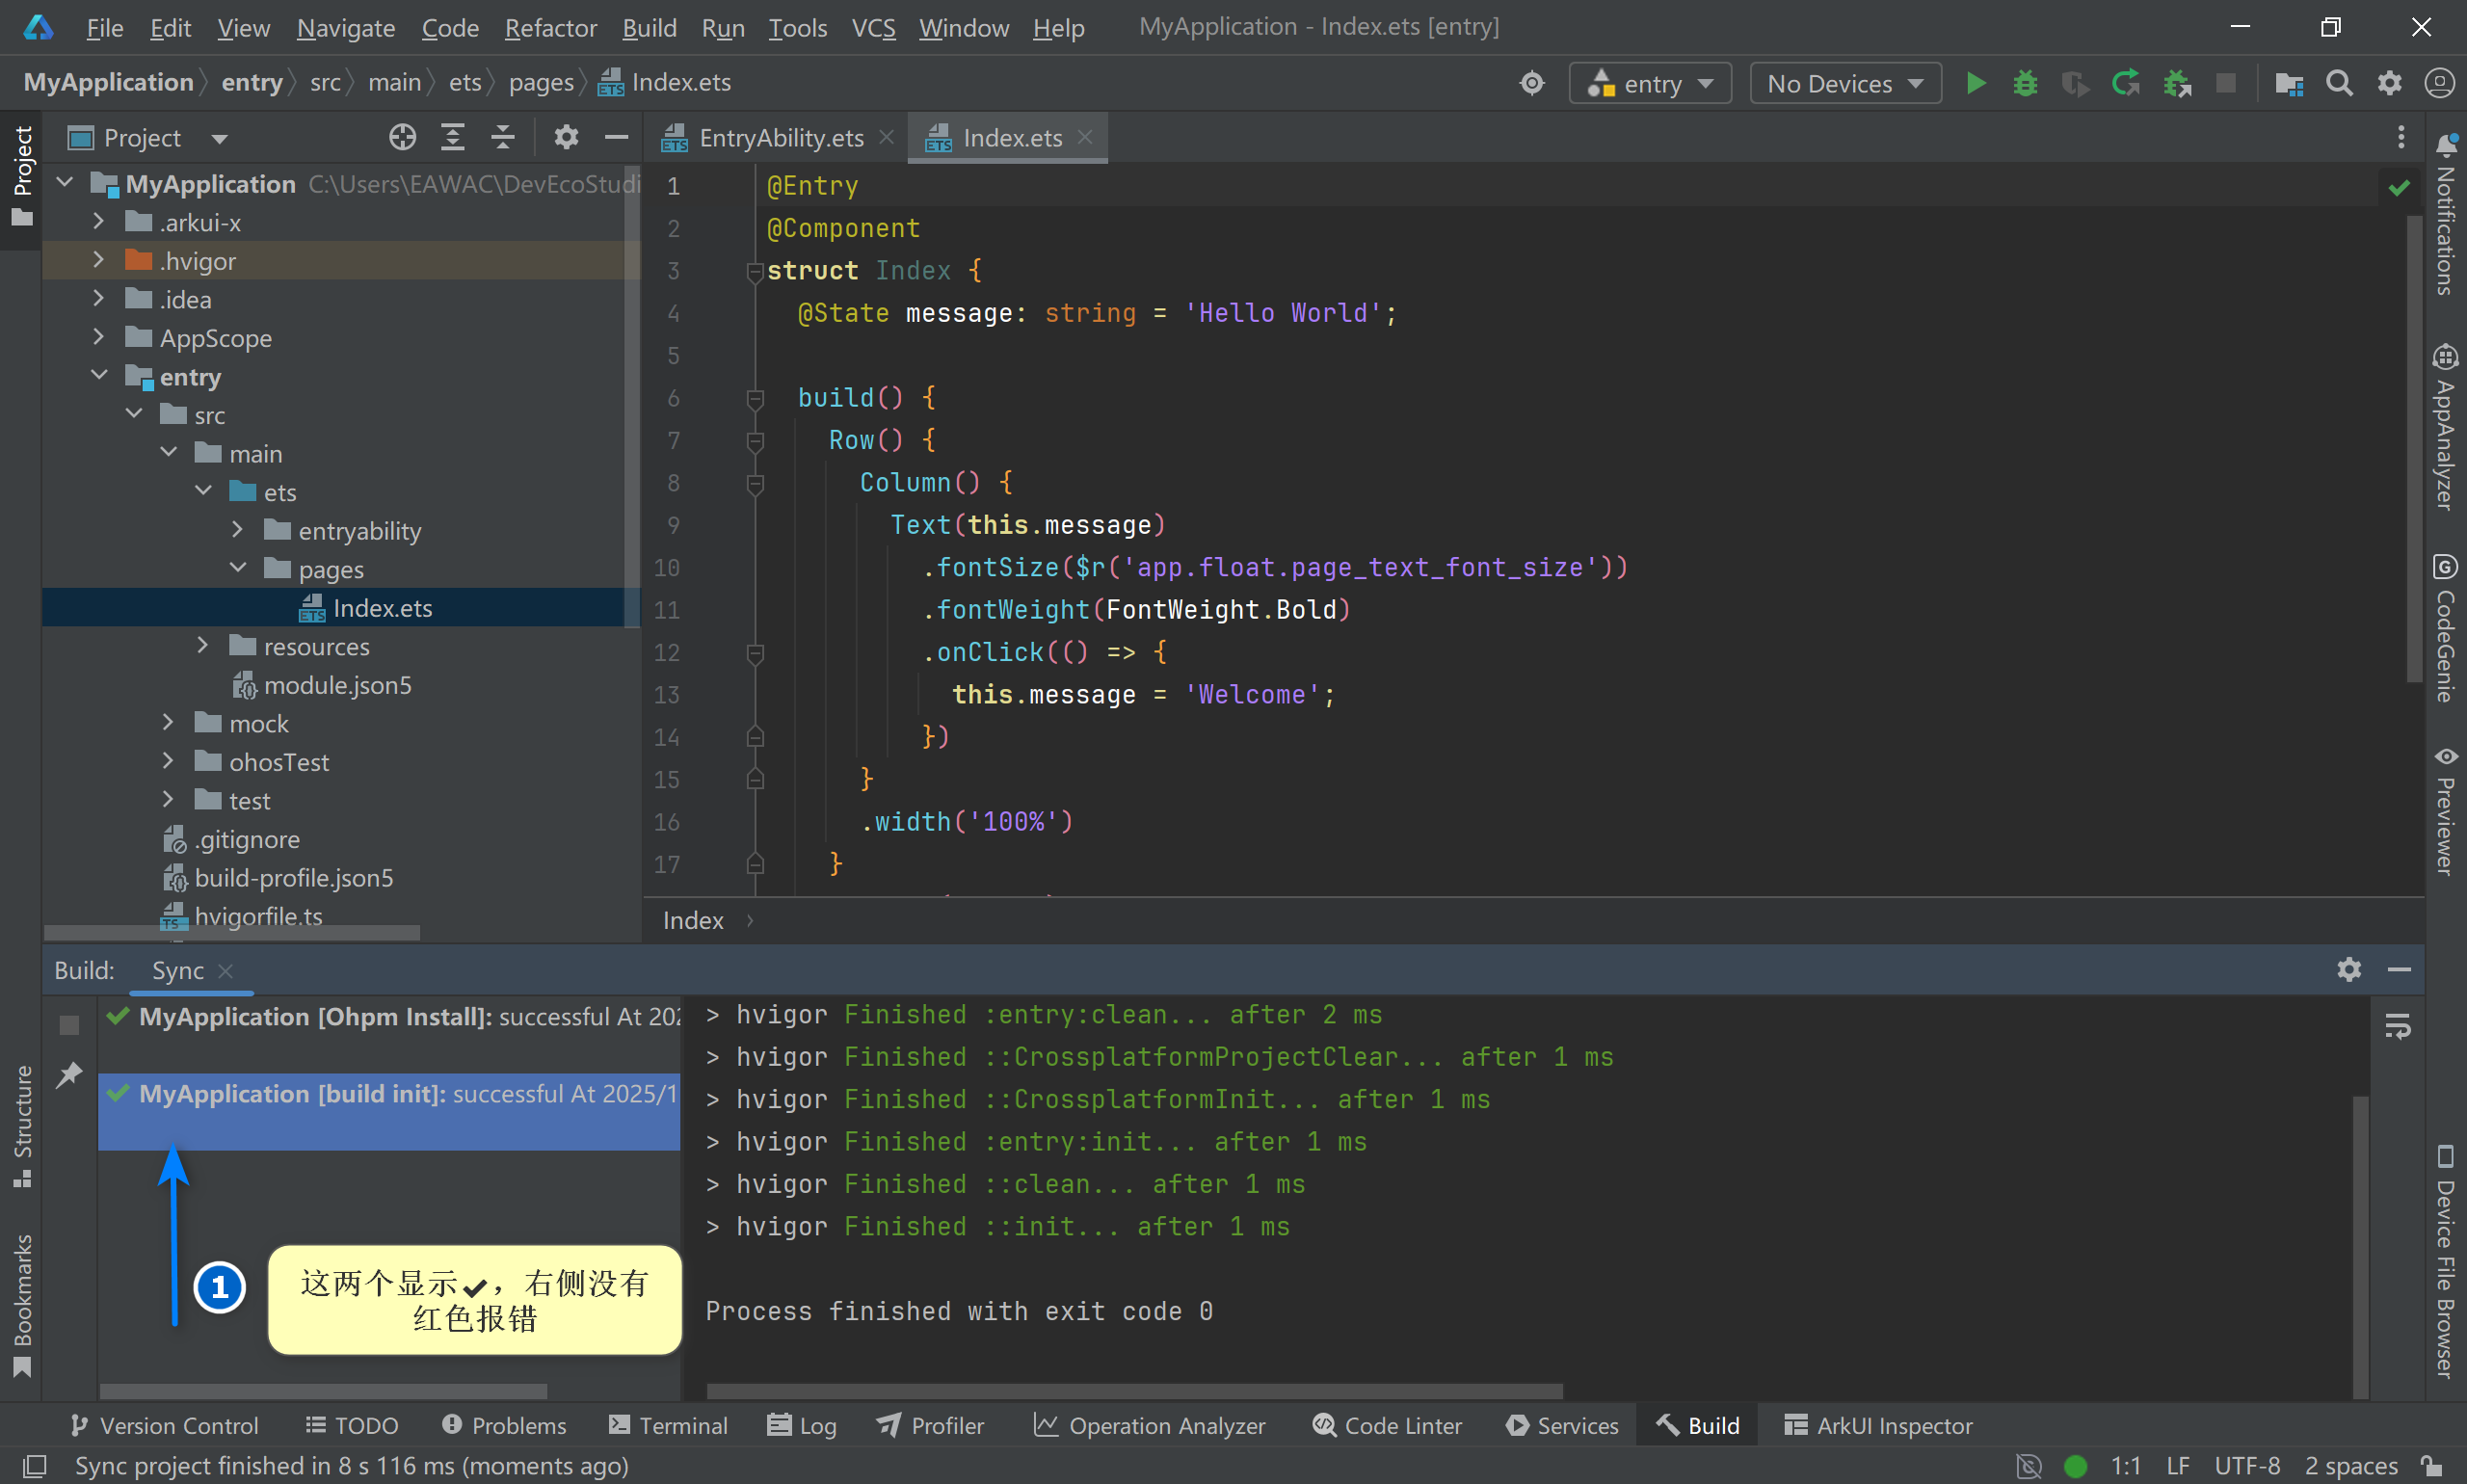Open Build panel settings gear
Image resolution: width=2467 pixels, height=1484 pixels.
pos(2349,969)
